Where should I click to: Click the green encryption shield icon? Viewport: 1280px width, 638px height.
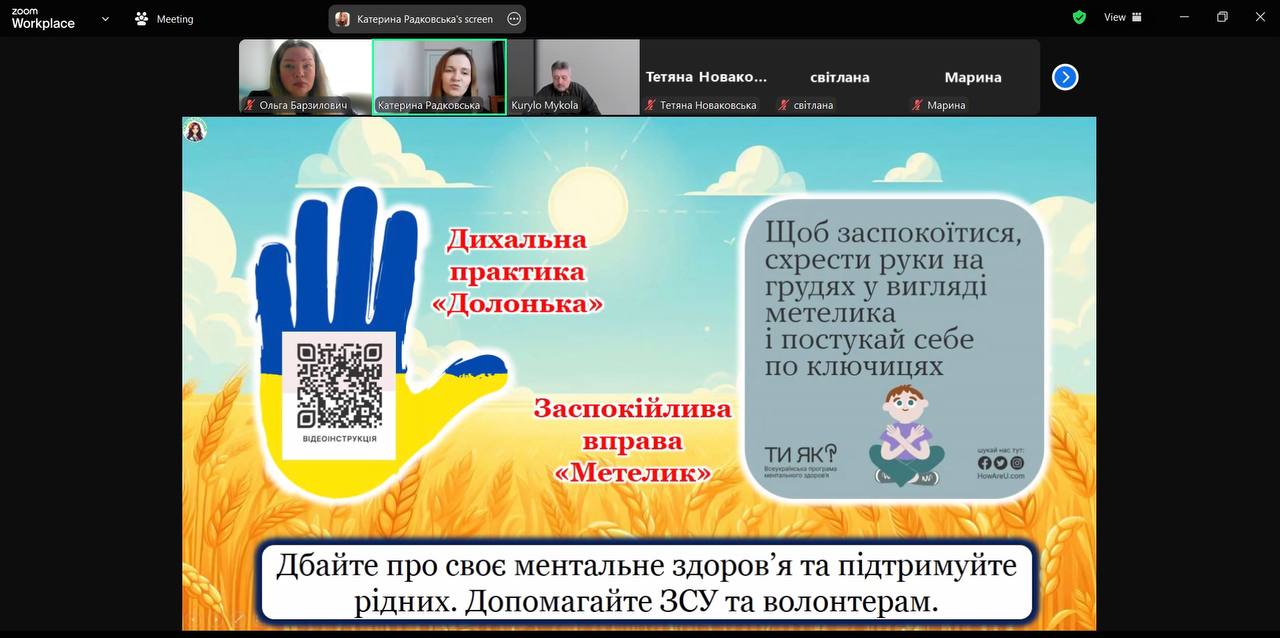(x=1079, y=17)
